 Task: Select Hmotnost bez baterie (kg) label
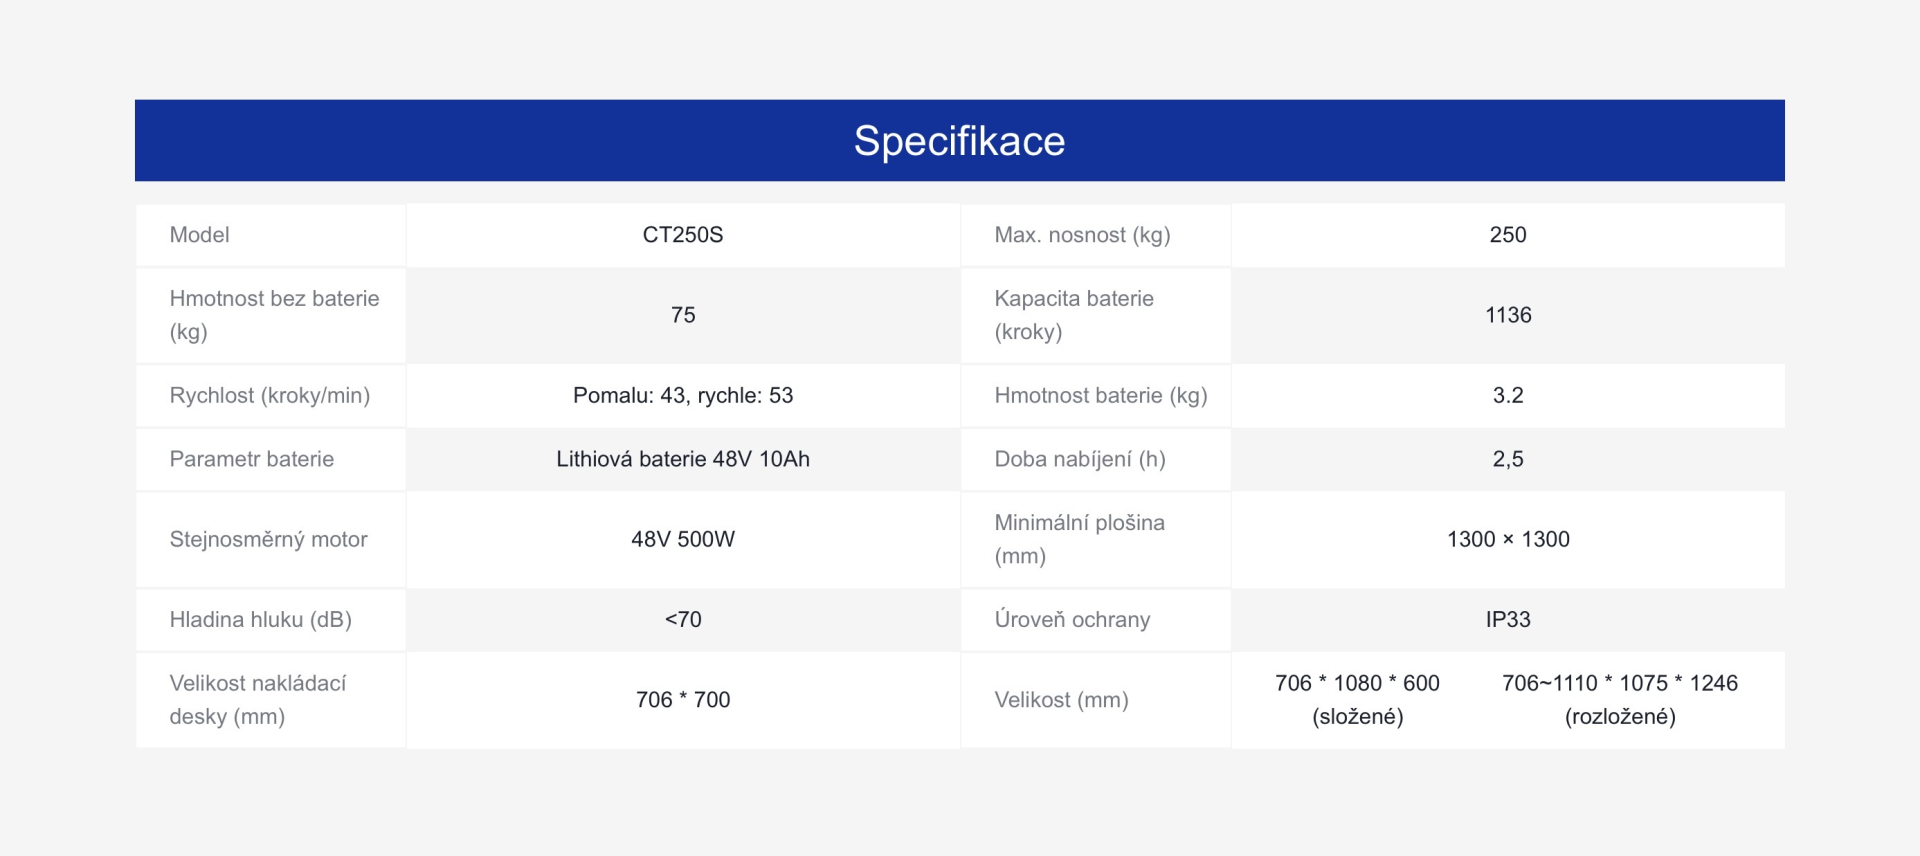coord(275,315)
